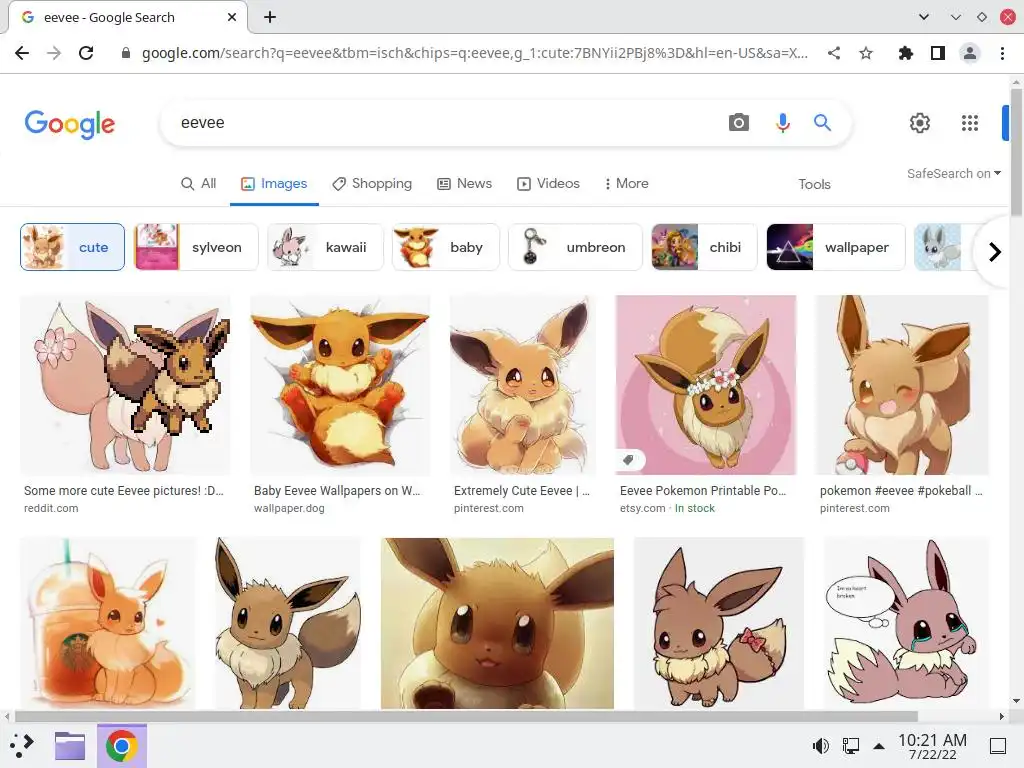Click the scroll-right arrow of horizontal scrollbar
This screenshot has height=768, width=1024.
[x=1002, y=716]
